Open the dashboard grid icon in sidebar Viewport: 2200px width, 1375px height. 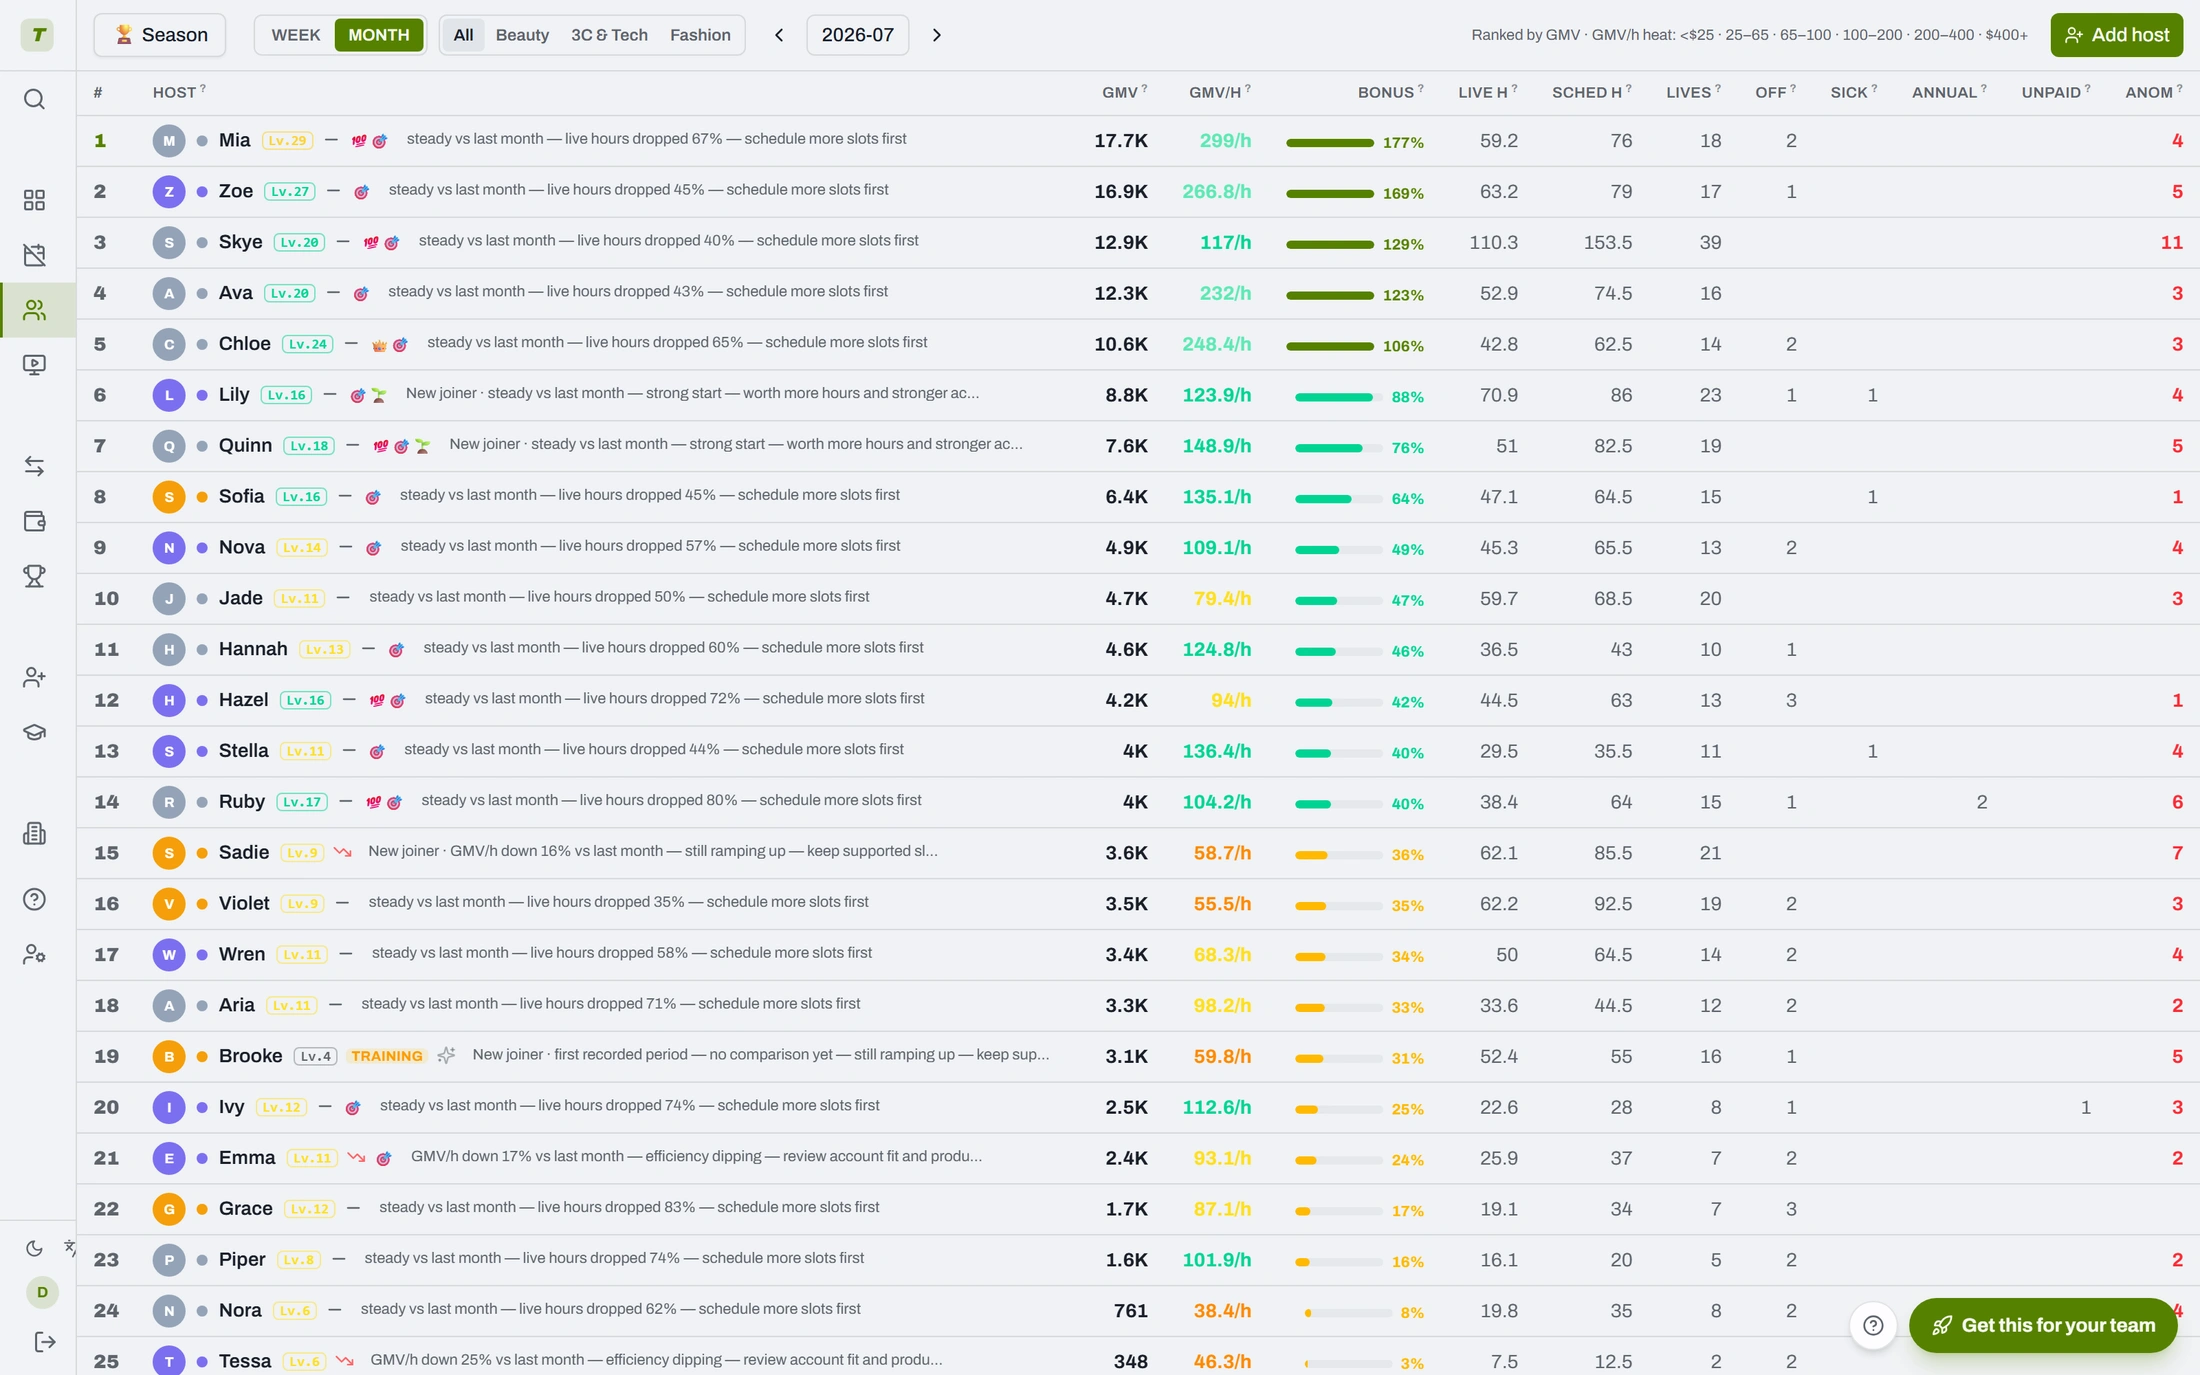[34, 200]
